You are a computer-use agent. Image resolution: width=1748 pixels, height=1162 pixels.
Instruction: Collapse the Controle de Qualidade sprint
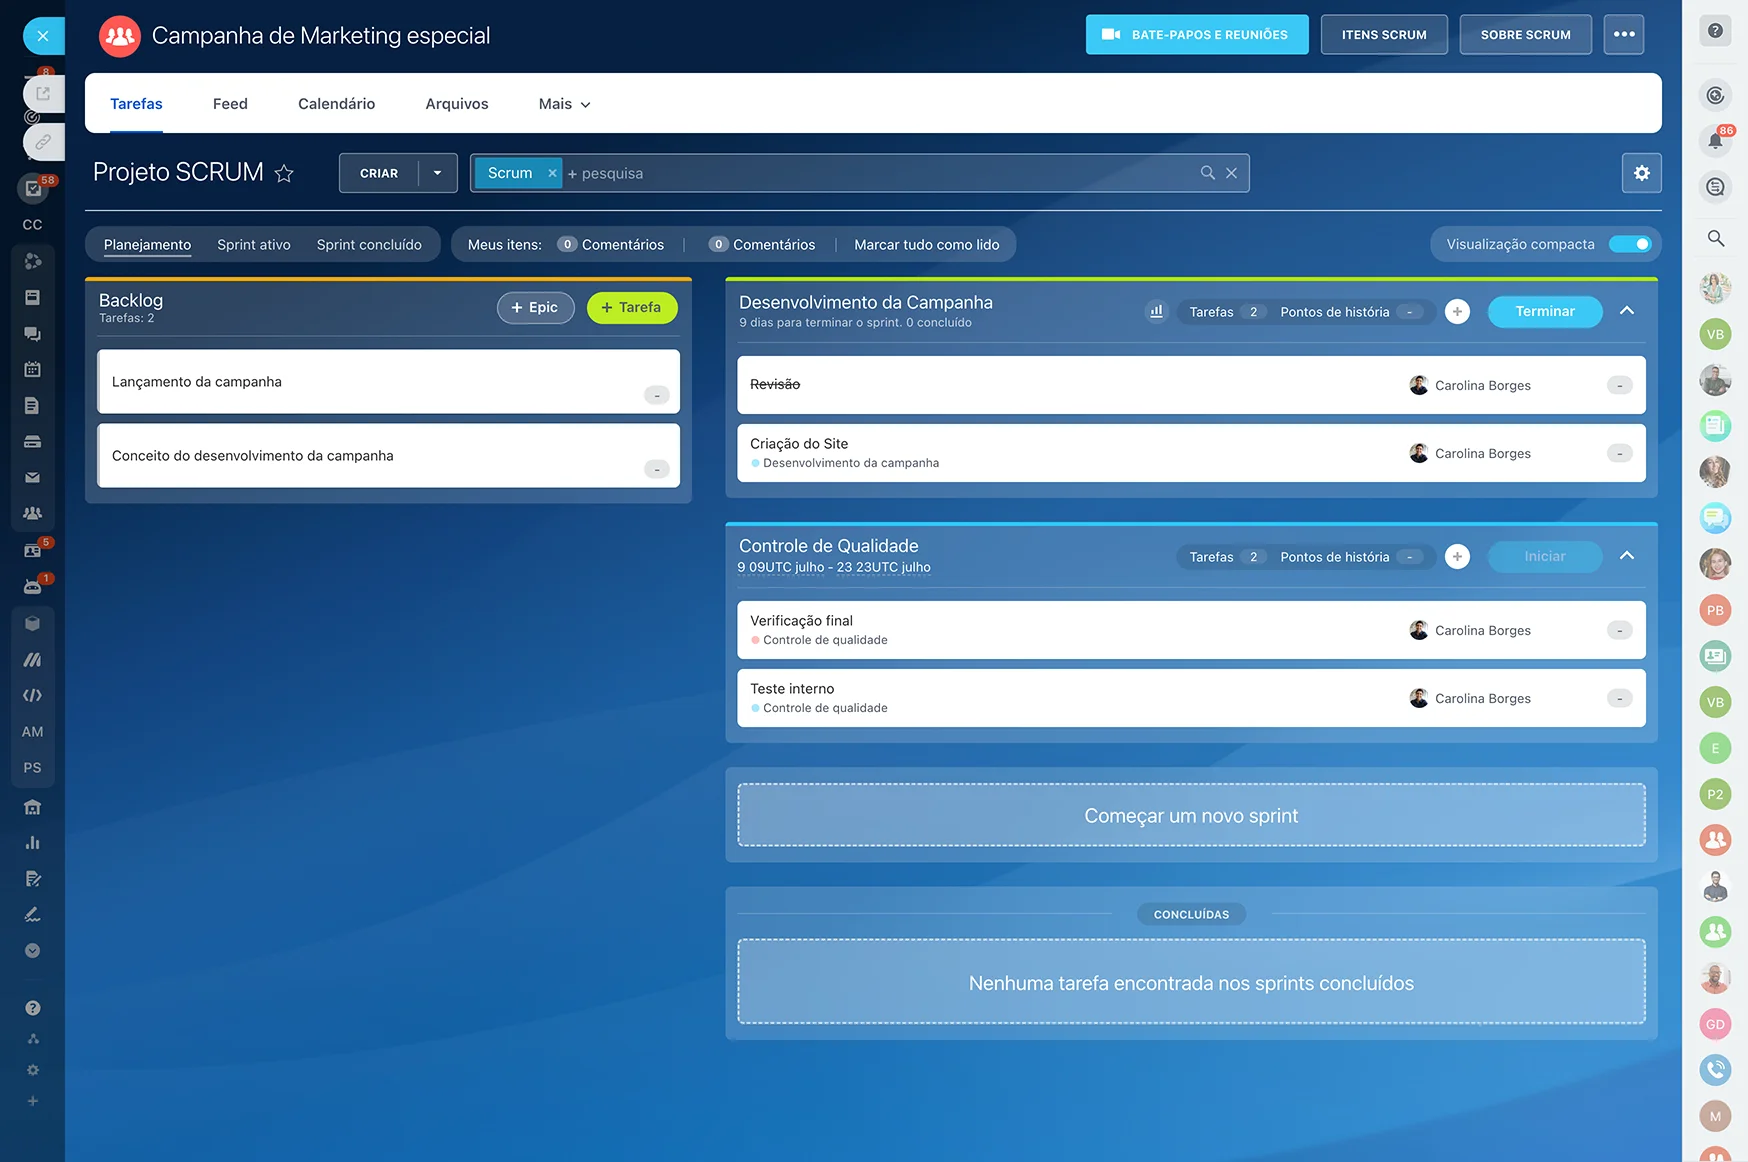tap(1627, 556)
